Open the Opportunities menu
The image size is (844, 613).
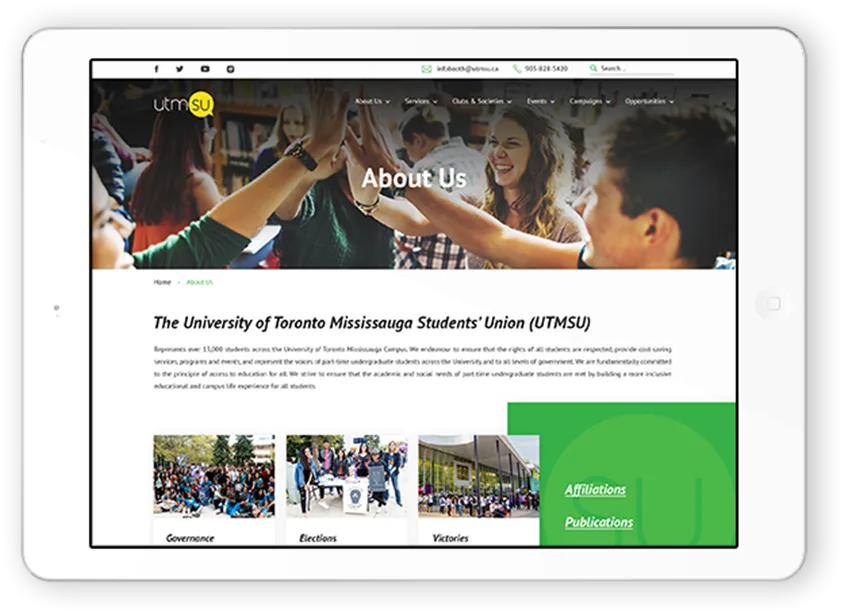(645, 101)
